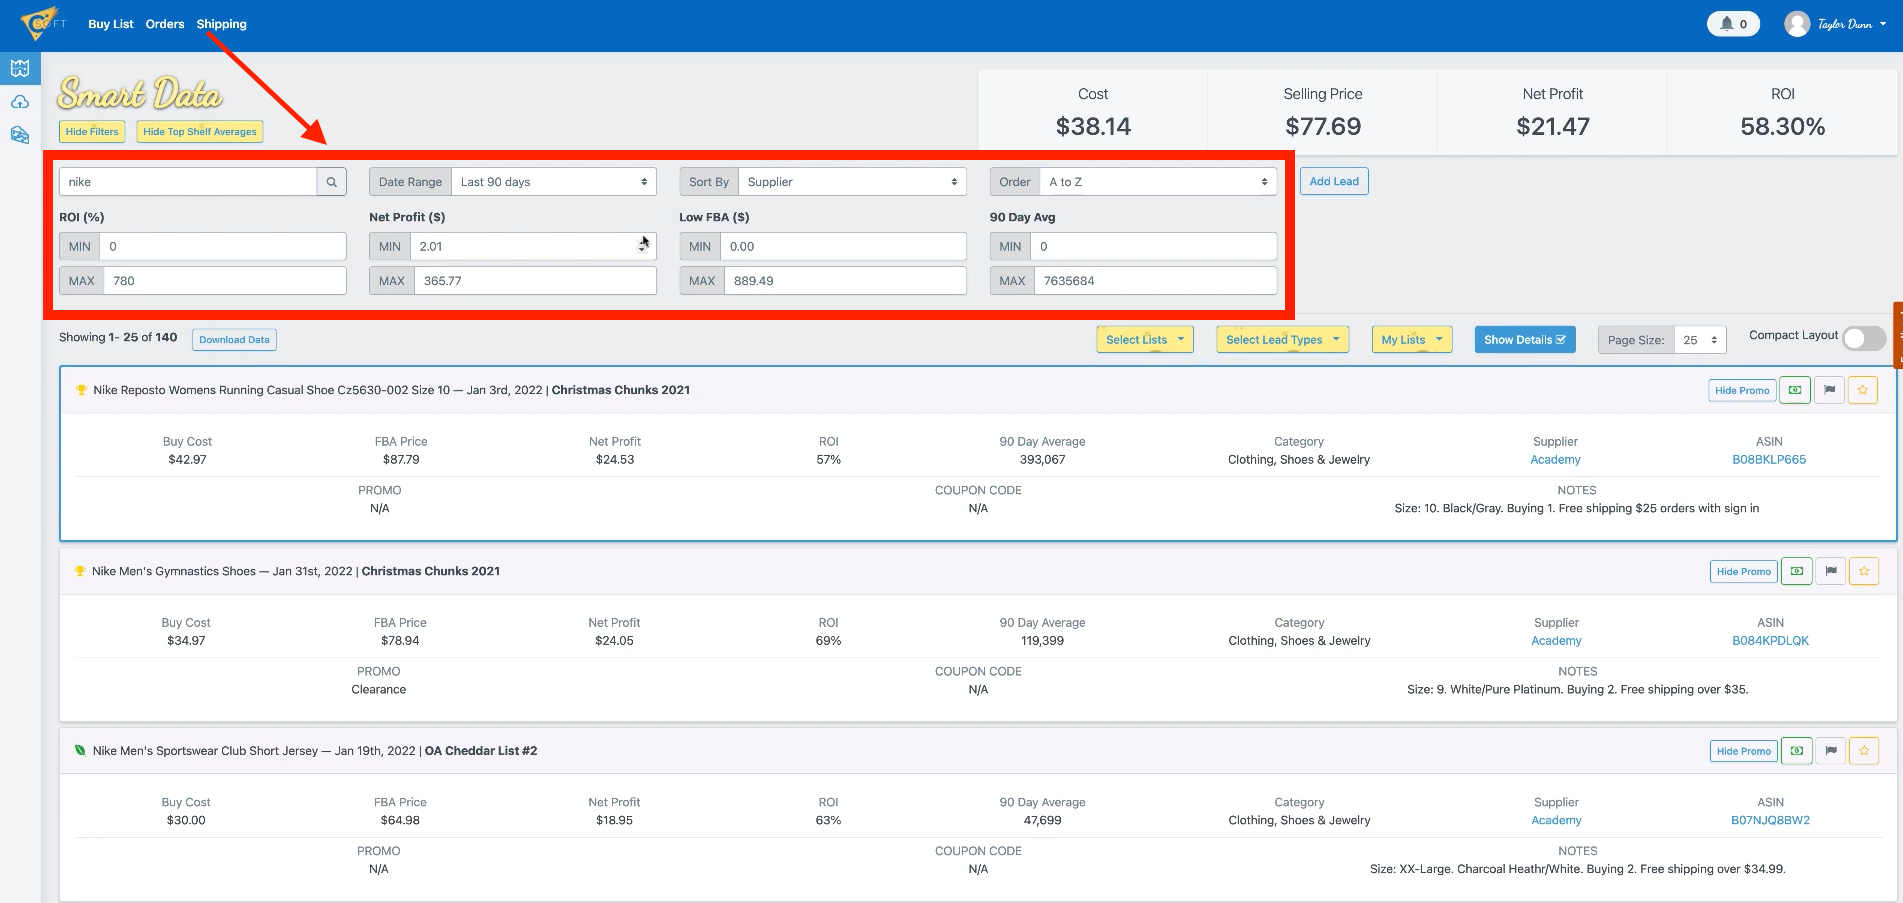Click the Hide Filters button

[x=92, y=132]
